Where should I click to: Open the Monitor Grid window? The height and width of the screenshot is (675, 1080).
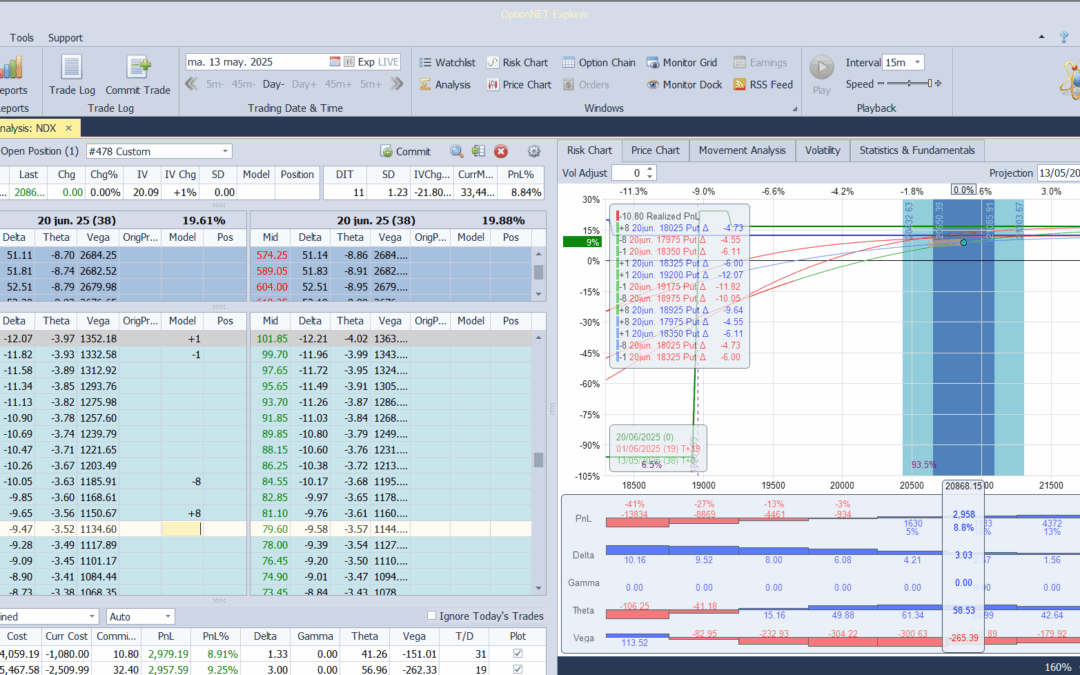pos(682,62)
